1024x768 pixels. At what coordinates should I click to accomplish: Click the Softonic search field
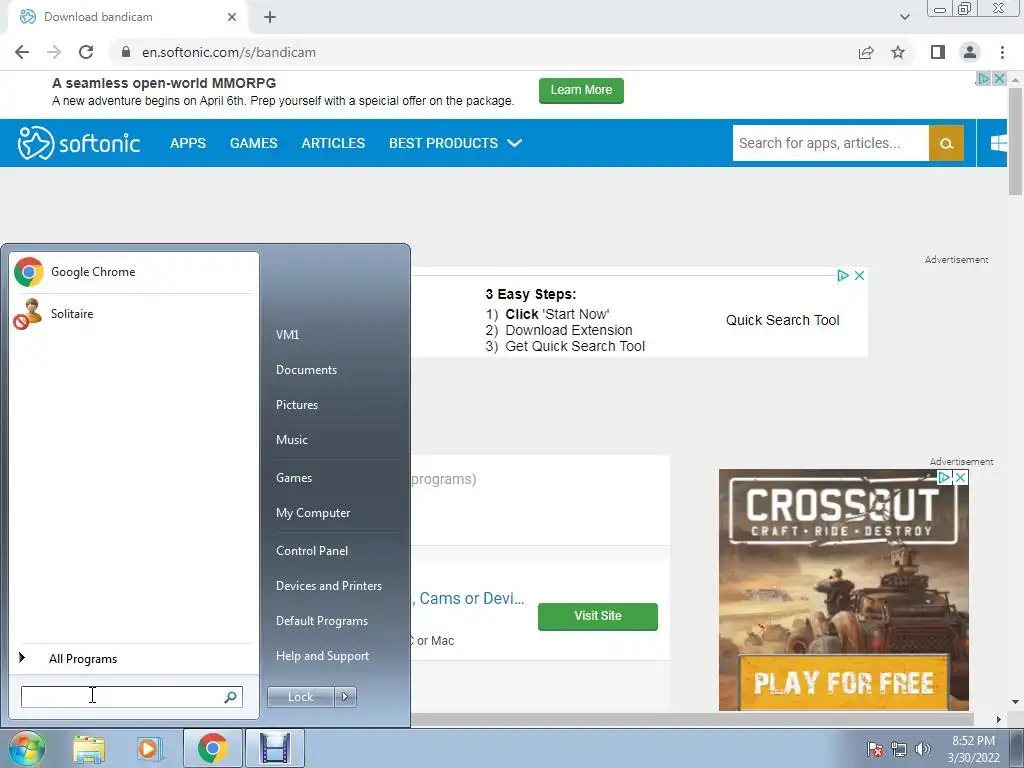coord(830,143)
